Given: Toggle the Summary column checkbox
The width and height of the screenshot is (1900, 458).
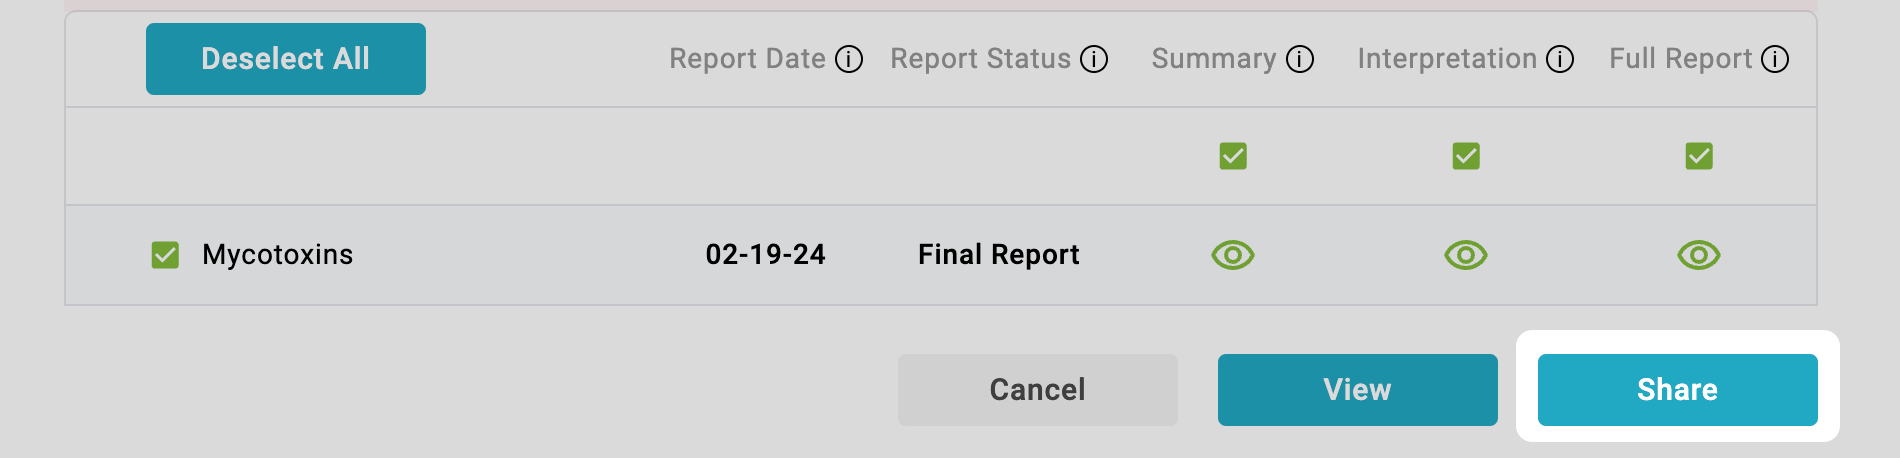Looking at the screenshot, I should point(1233,156).
